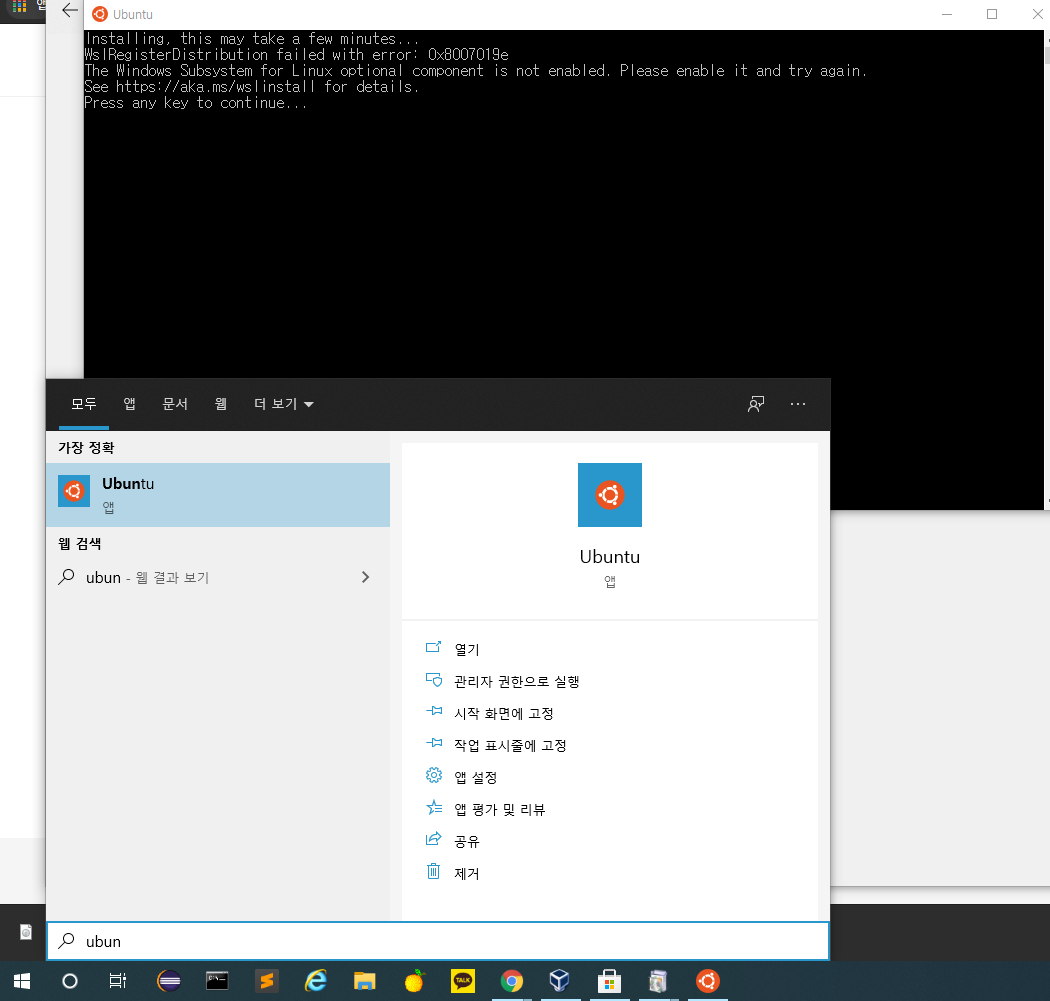The image size is (1050, 1001).
Task: Open the search panel options (three dots)
Action: click(x=798, y=404)
